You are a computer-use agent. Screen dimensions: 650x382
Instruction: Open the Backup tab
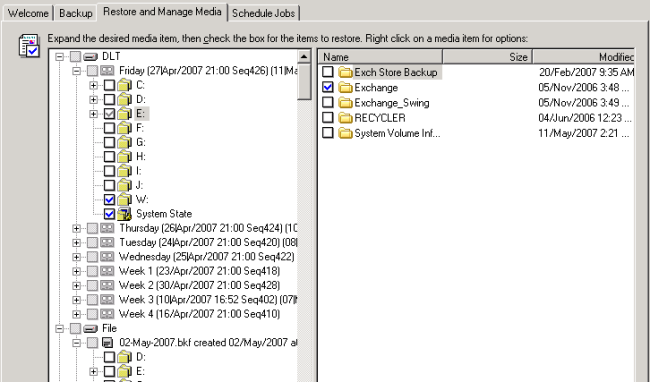pyautogui.click(x=75, y=13)
